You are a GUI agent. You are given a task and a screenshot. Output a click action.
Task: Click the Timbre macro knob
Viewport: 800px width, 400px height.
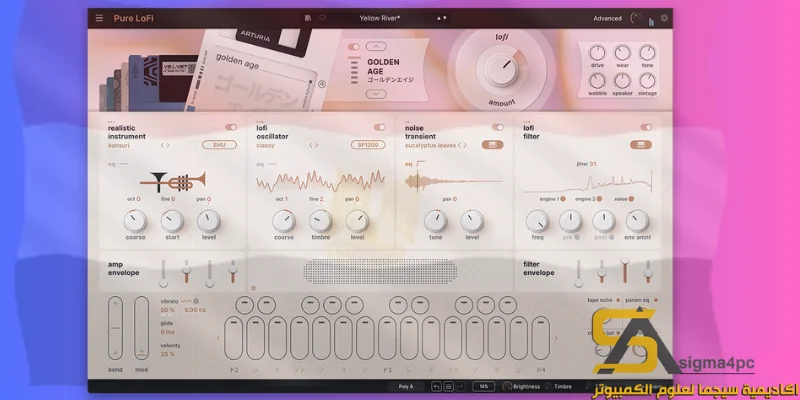click(x=548, y=387)
